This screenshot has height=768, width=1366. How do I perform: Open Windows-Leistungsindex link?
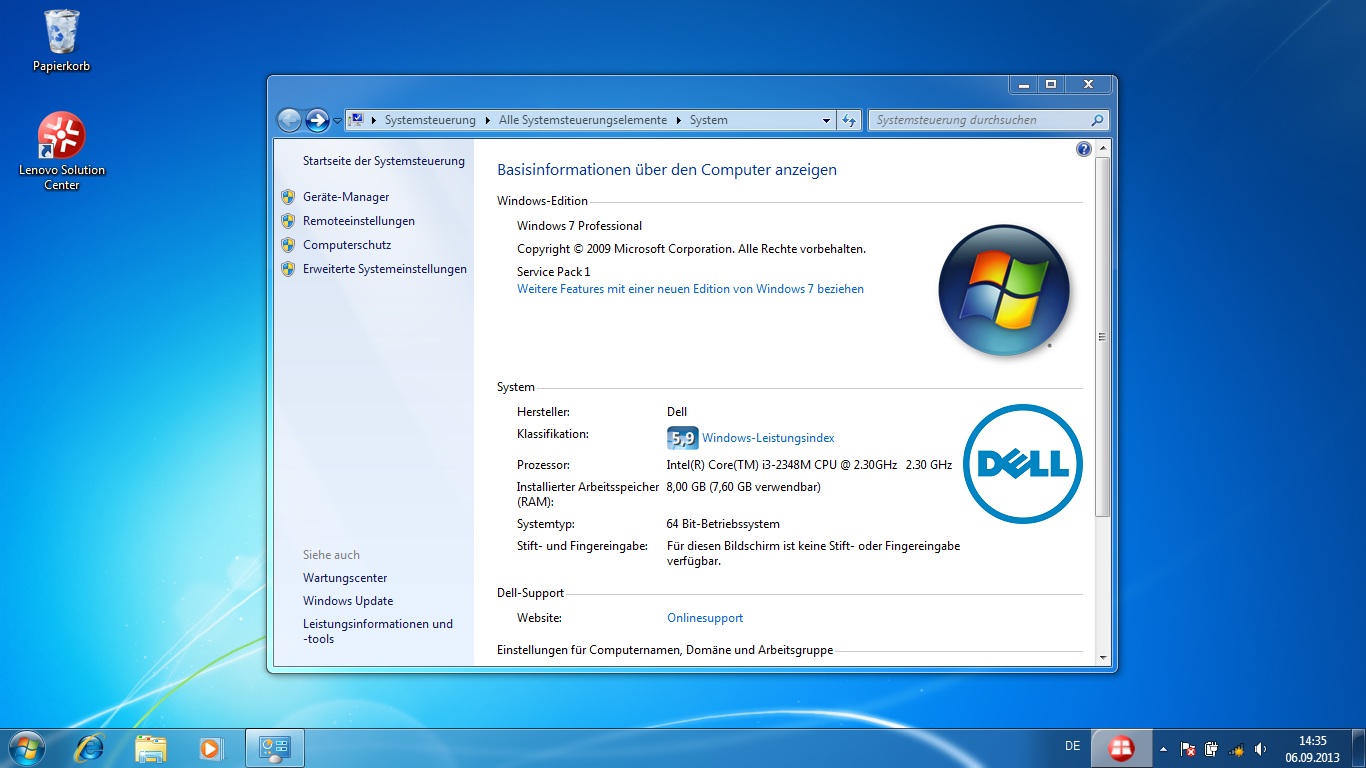point(768,438)
